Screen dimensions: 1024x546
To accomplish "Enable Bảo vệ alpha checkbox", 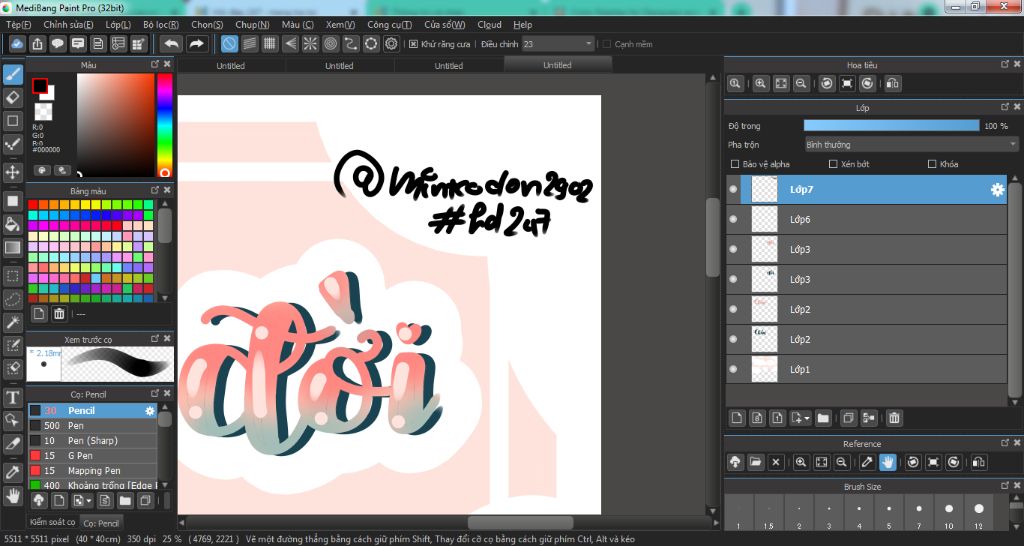I will [x=735, y=164].
